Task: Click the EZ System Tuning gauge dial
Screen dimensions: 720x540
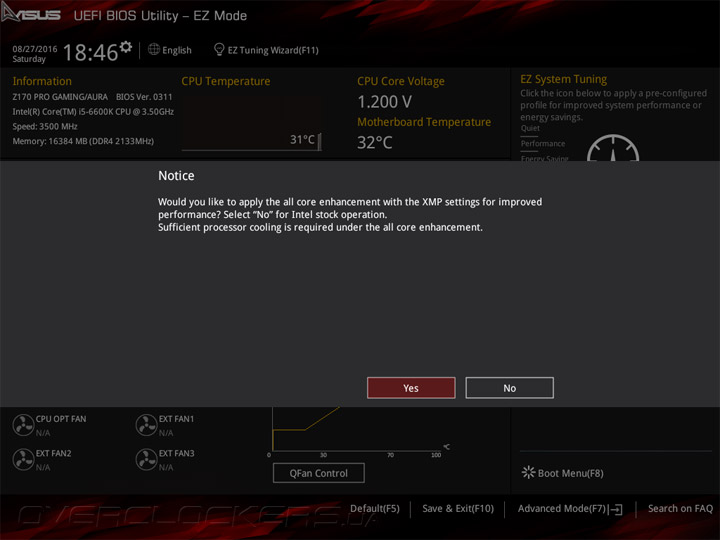Action: [x=613, y=148]
